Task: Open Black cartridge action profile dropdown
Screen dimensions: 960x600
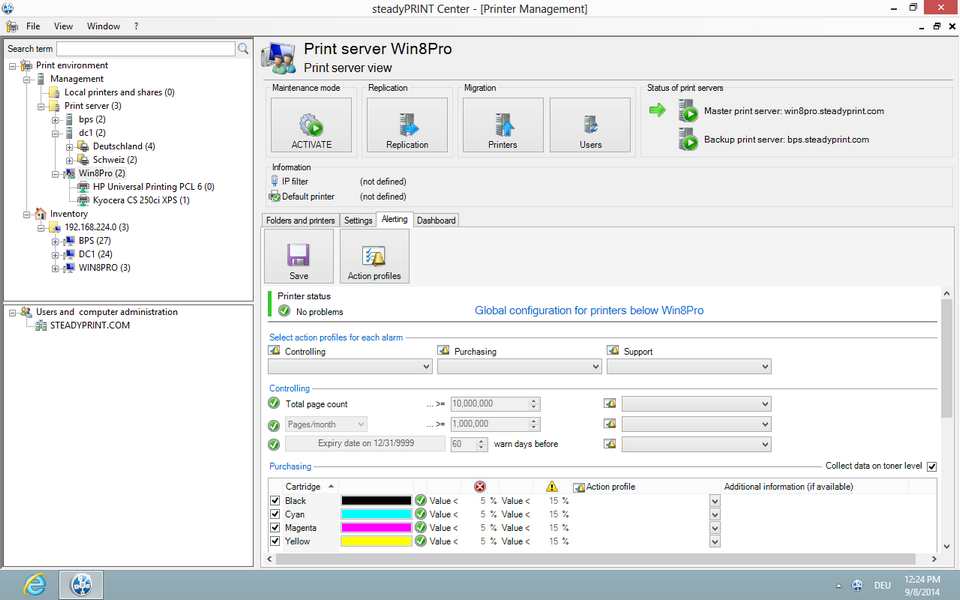Action: [x=714, y=501]
